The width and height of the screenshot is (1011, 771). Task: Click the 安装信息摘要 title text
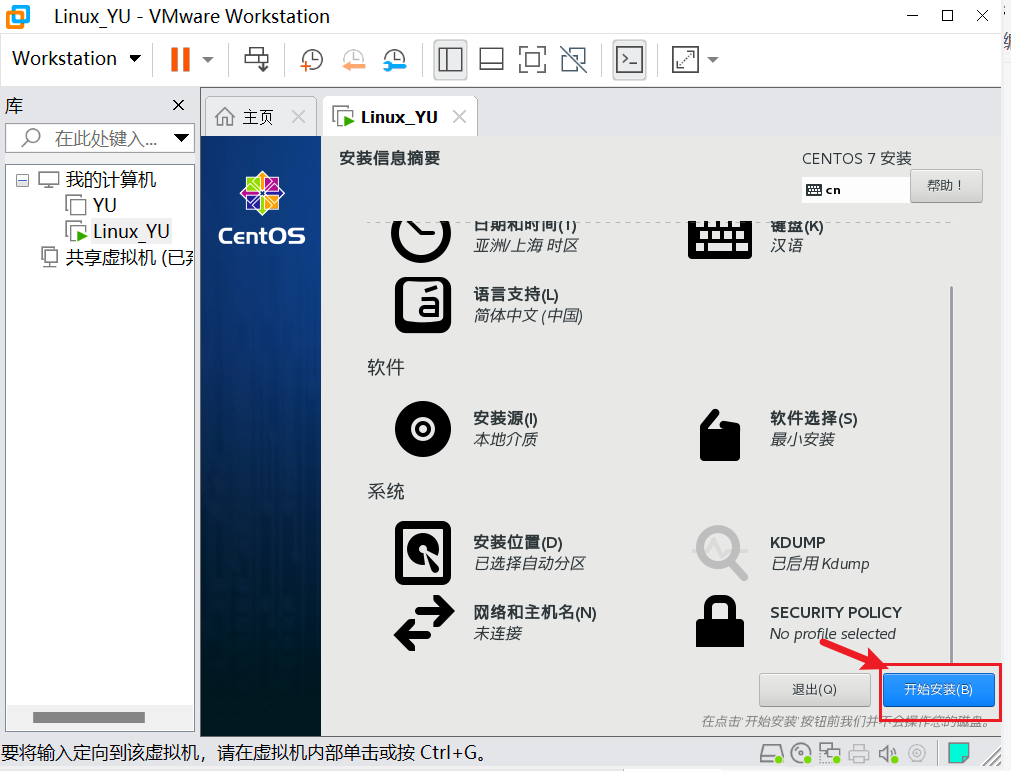point(389,158)
